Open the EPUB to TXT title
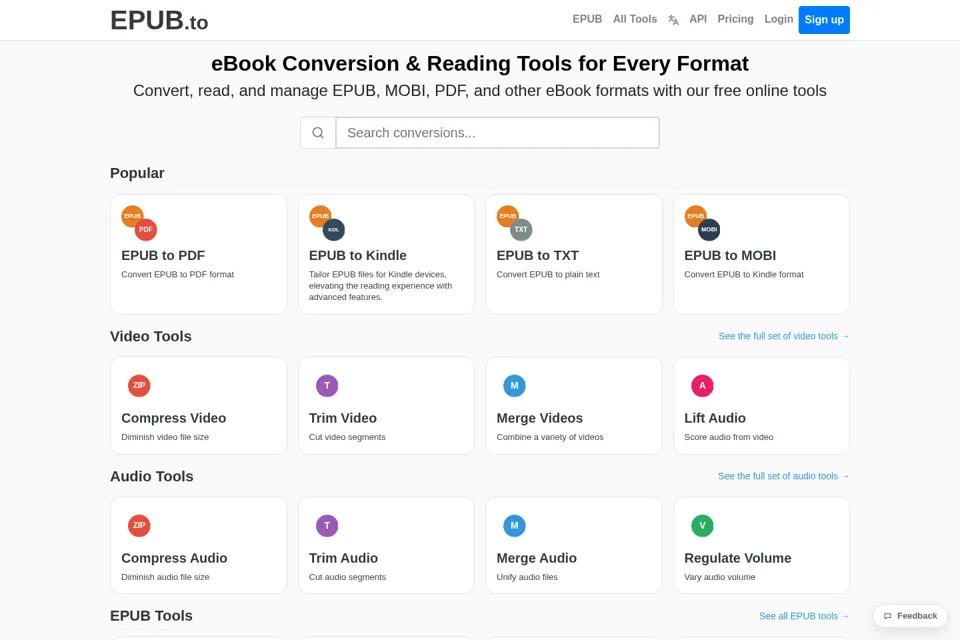 [x=538, y=255]
